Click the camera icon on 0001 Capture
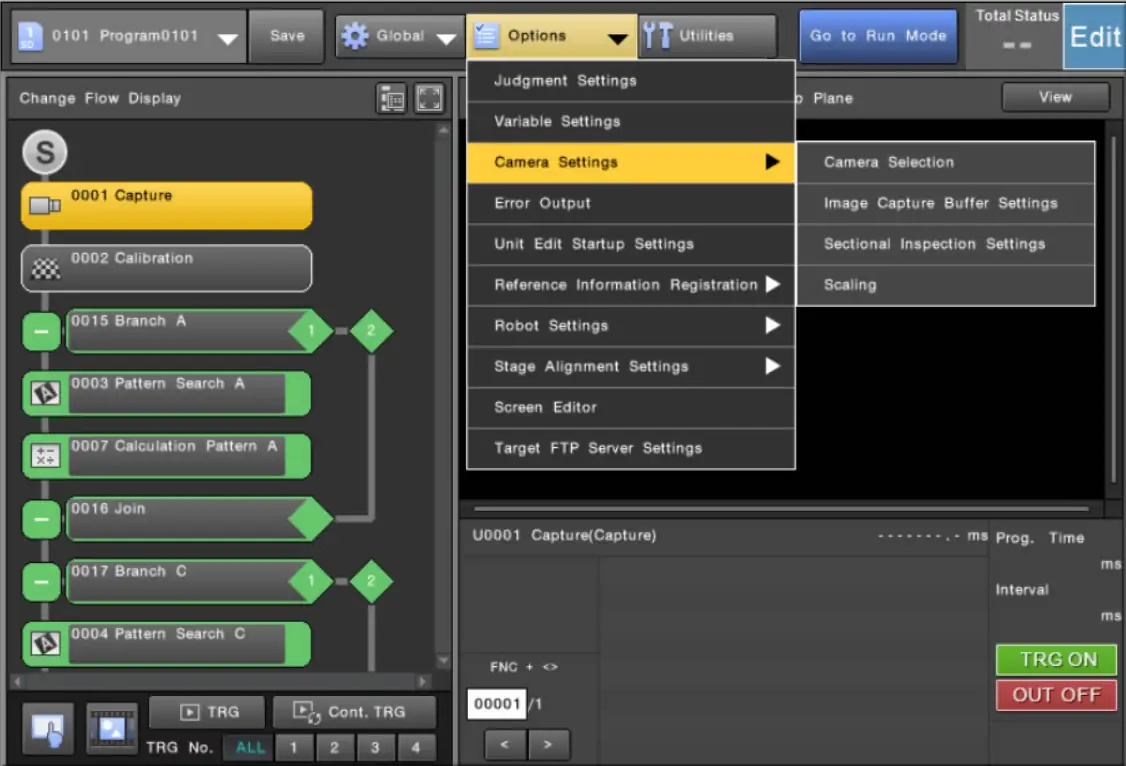The width and height of the screenshot is (1126, 766). tap(44, 206)
